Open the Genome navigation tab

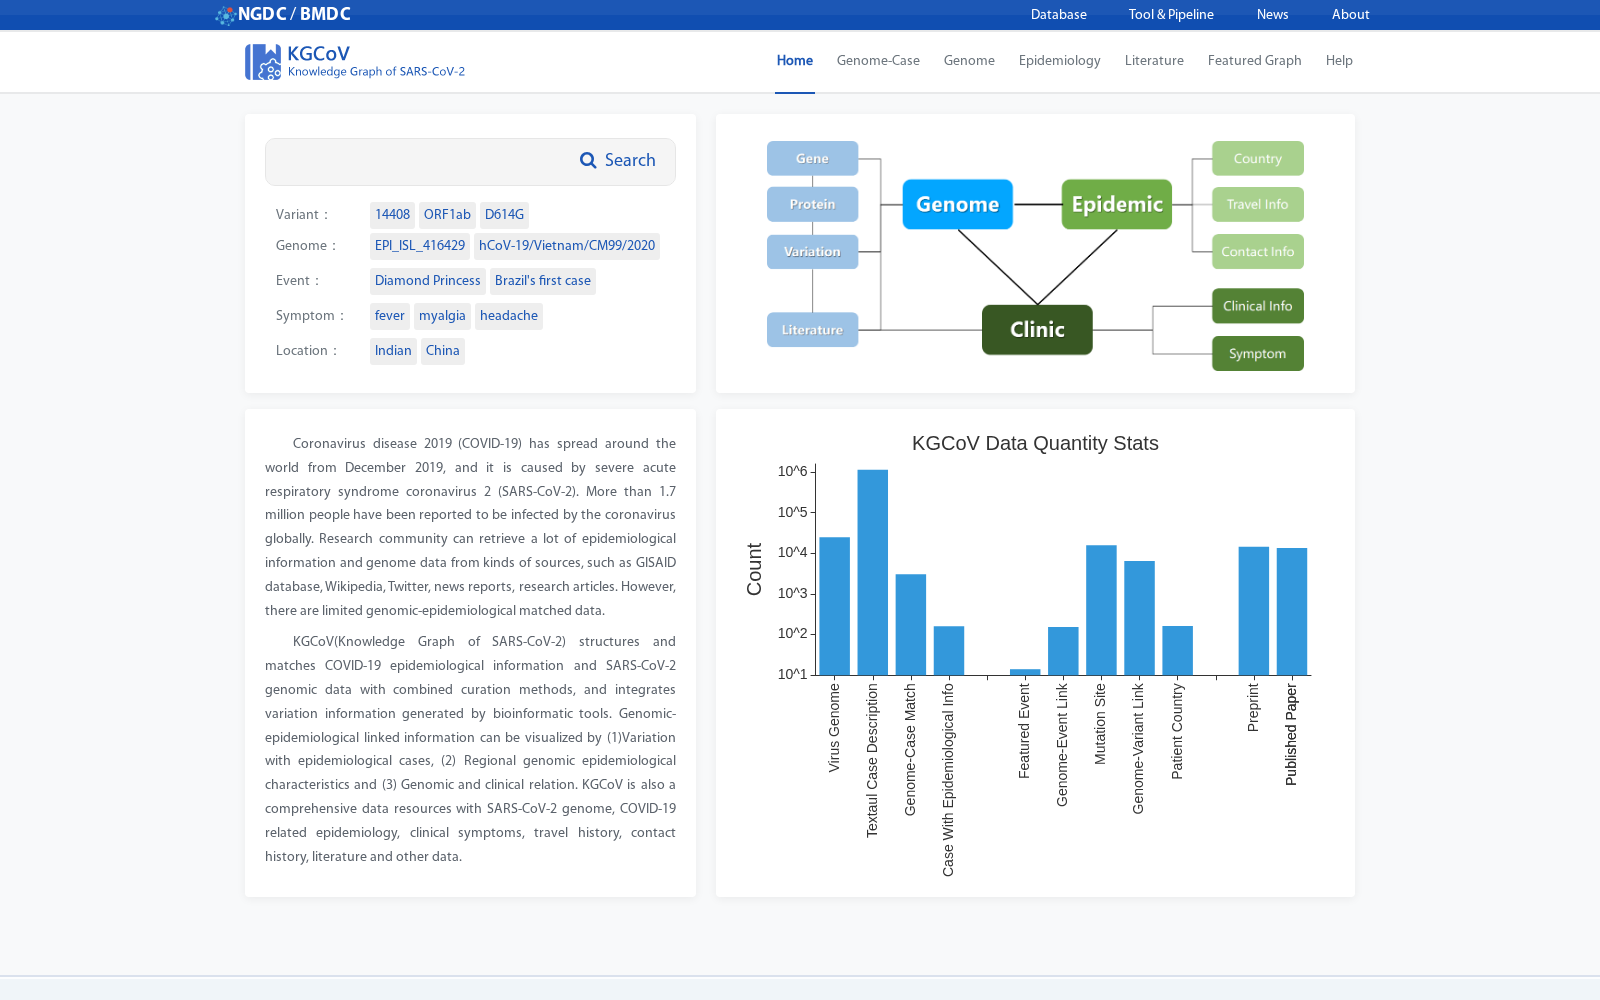pyautogui.click(x=969, y=61)
